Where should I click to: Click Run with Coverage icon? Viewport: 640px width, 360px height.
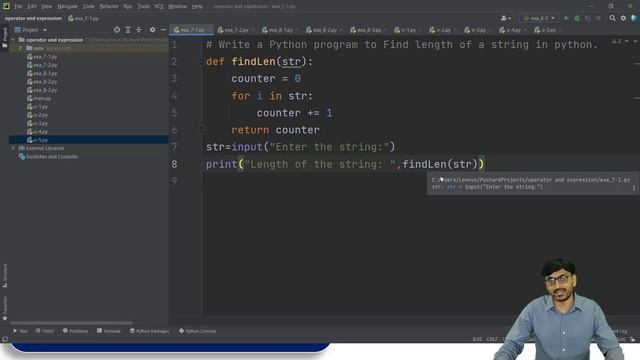click(588, 18)
